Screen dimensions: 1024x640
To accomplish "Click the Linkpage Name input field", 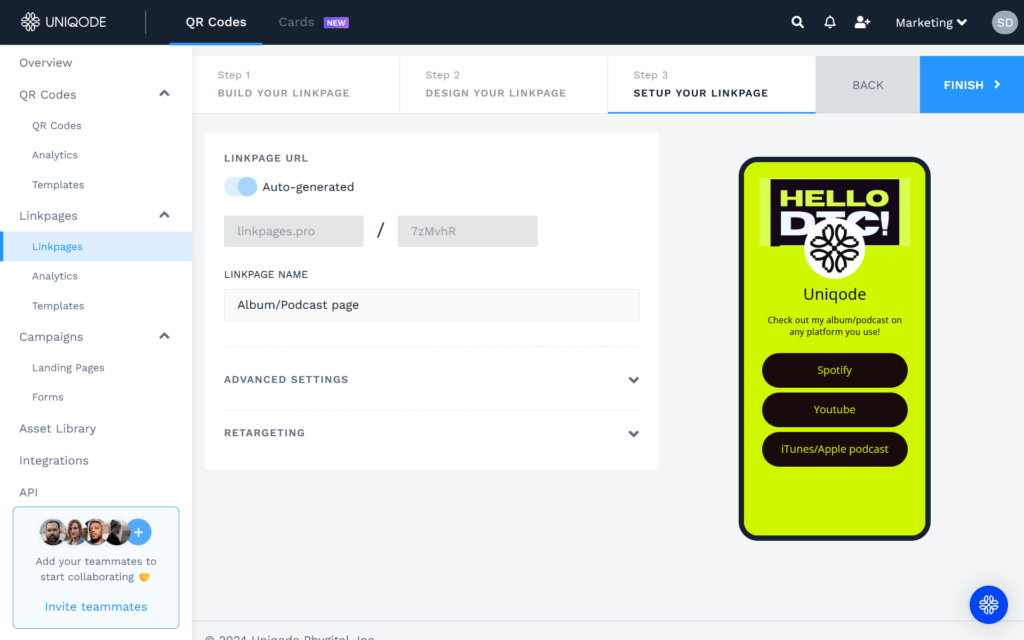I will click(x=431, y=304).
